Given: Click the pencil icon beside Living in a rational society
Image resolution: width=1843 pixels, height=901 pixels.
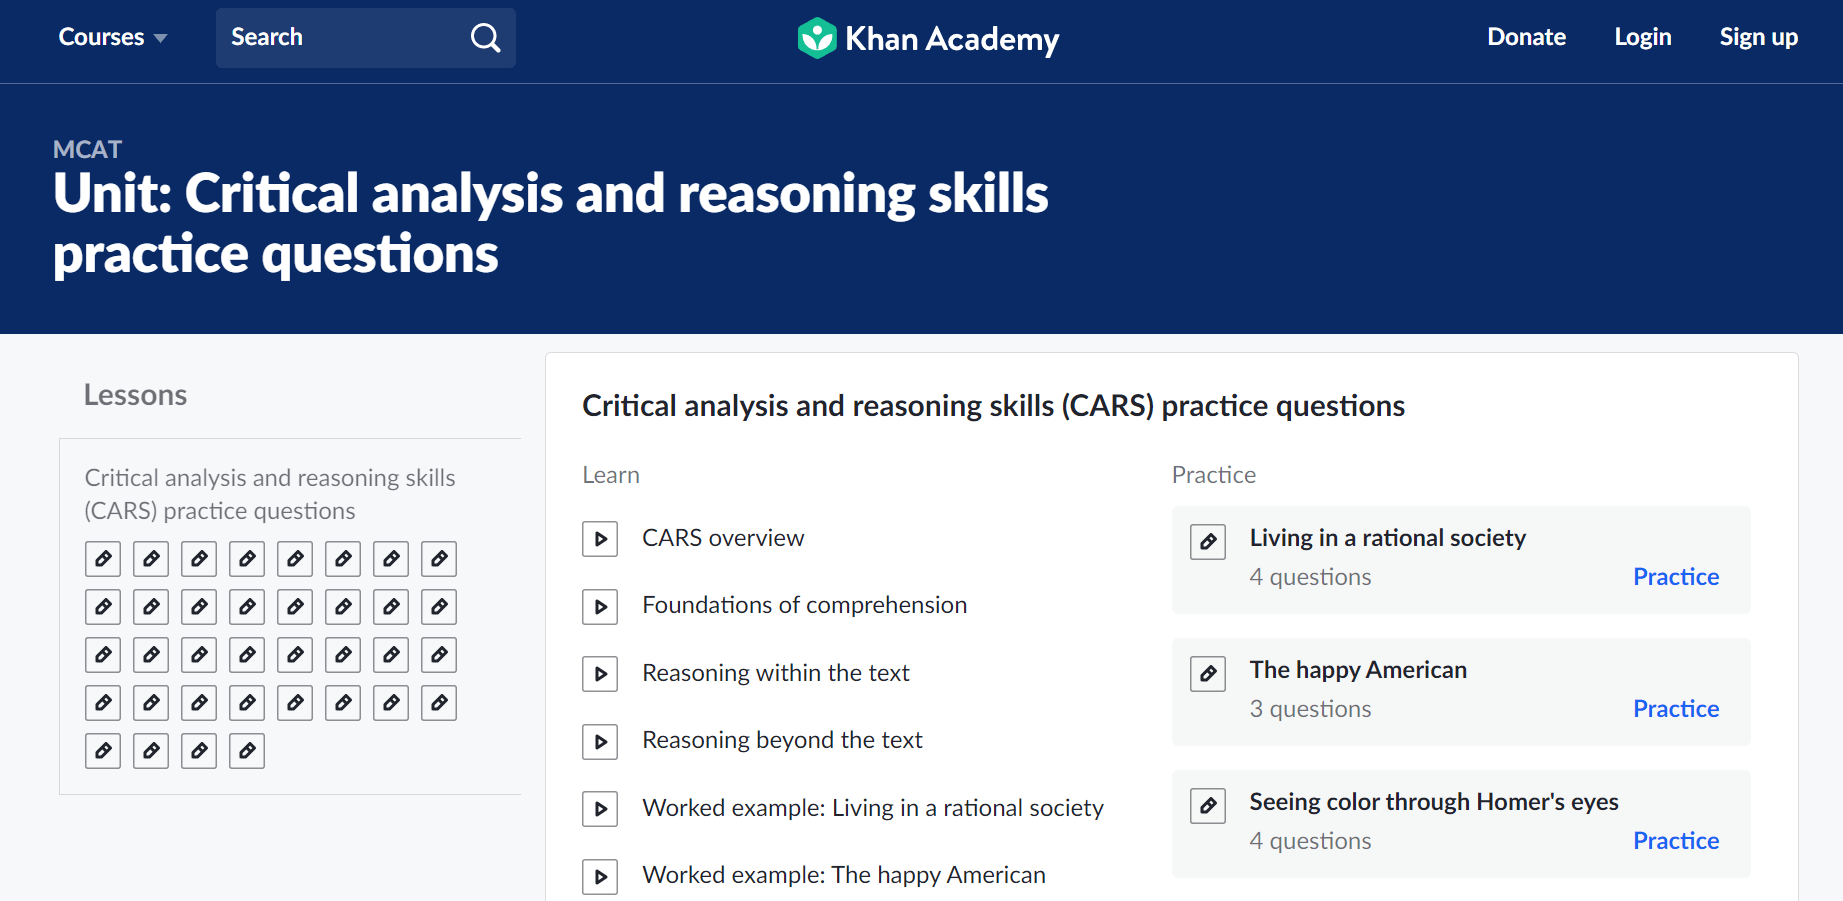Looking at the screenshot, I should click(x=1208, y=541).
